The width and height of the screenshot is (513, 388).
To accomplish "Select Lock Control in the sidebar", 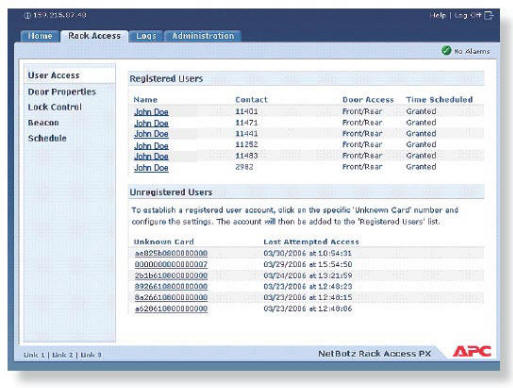I will click(55, 107).
